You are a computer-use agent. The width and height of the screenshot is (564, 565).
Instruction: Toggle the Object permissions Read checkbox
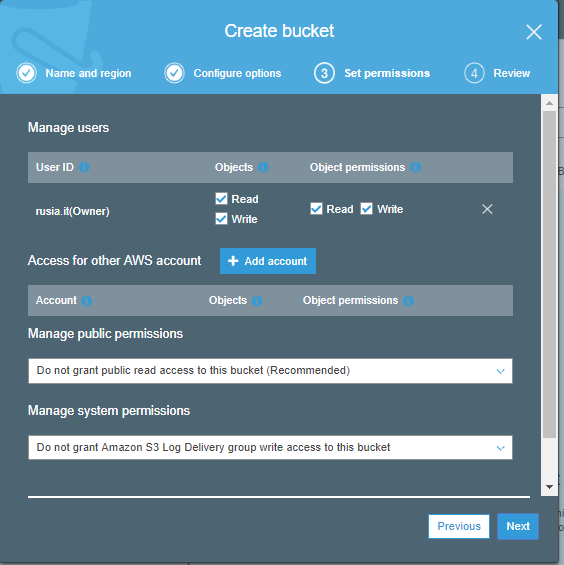coord(316,209)
